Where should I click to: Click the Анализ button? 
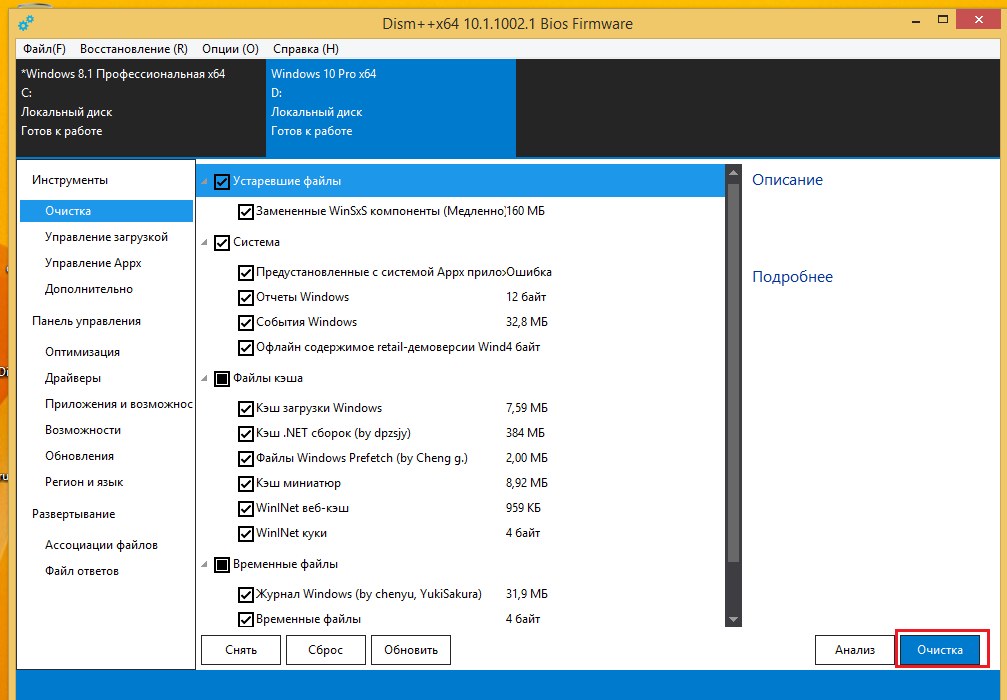point(855,650)
